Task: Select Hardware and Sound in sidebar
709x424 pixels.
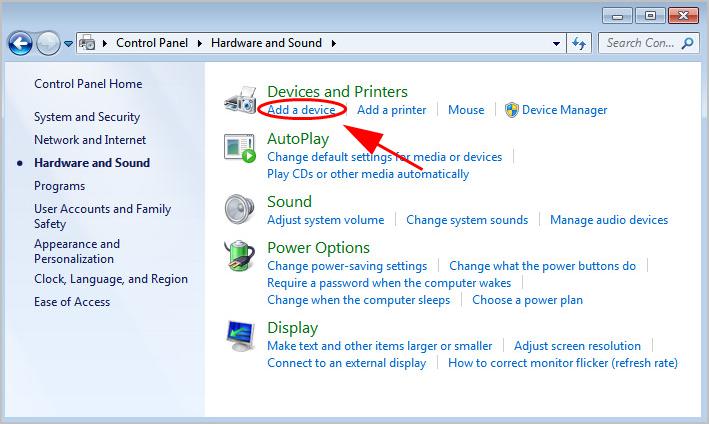Action: click(x=92, y=163)
